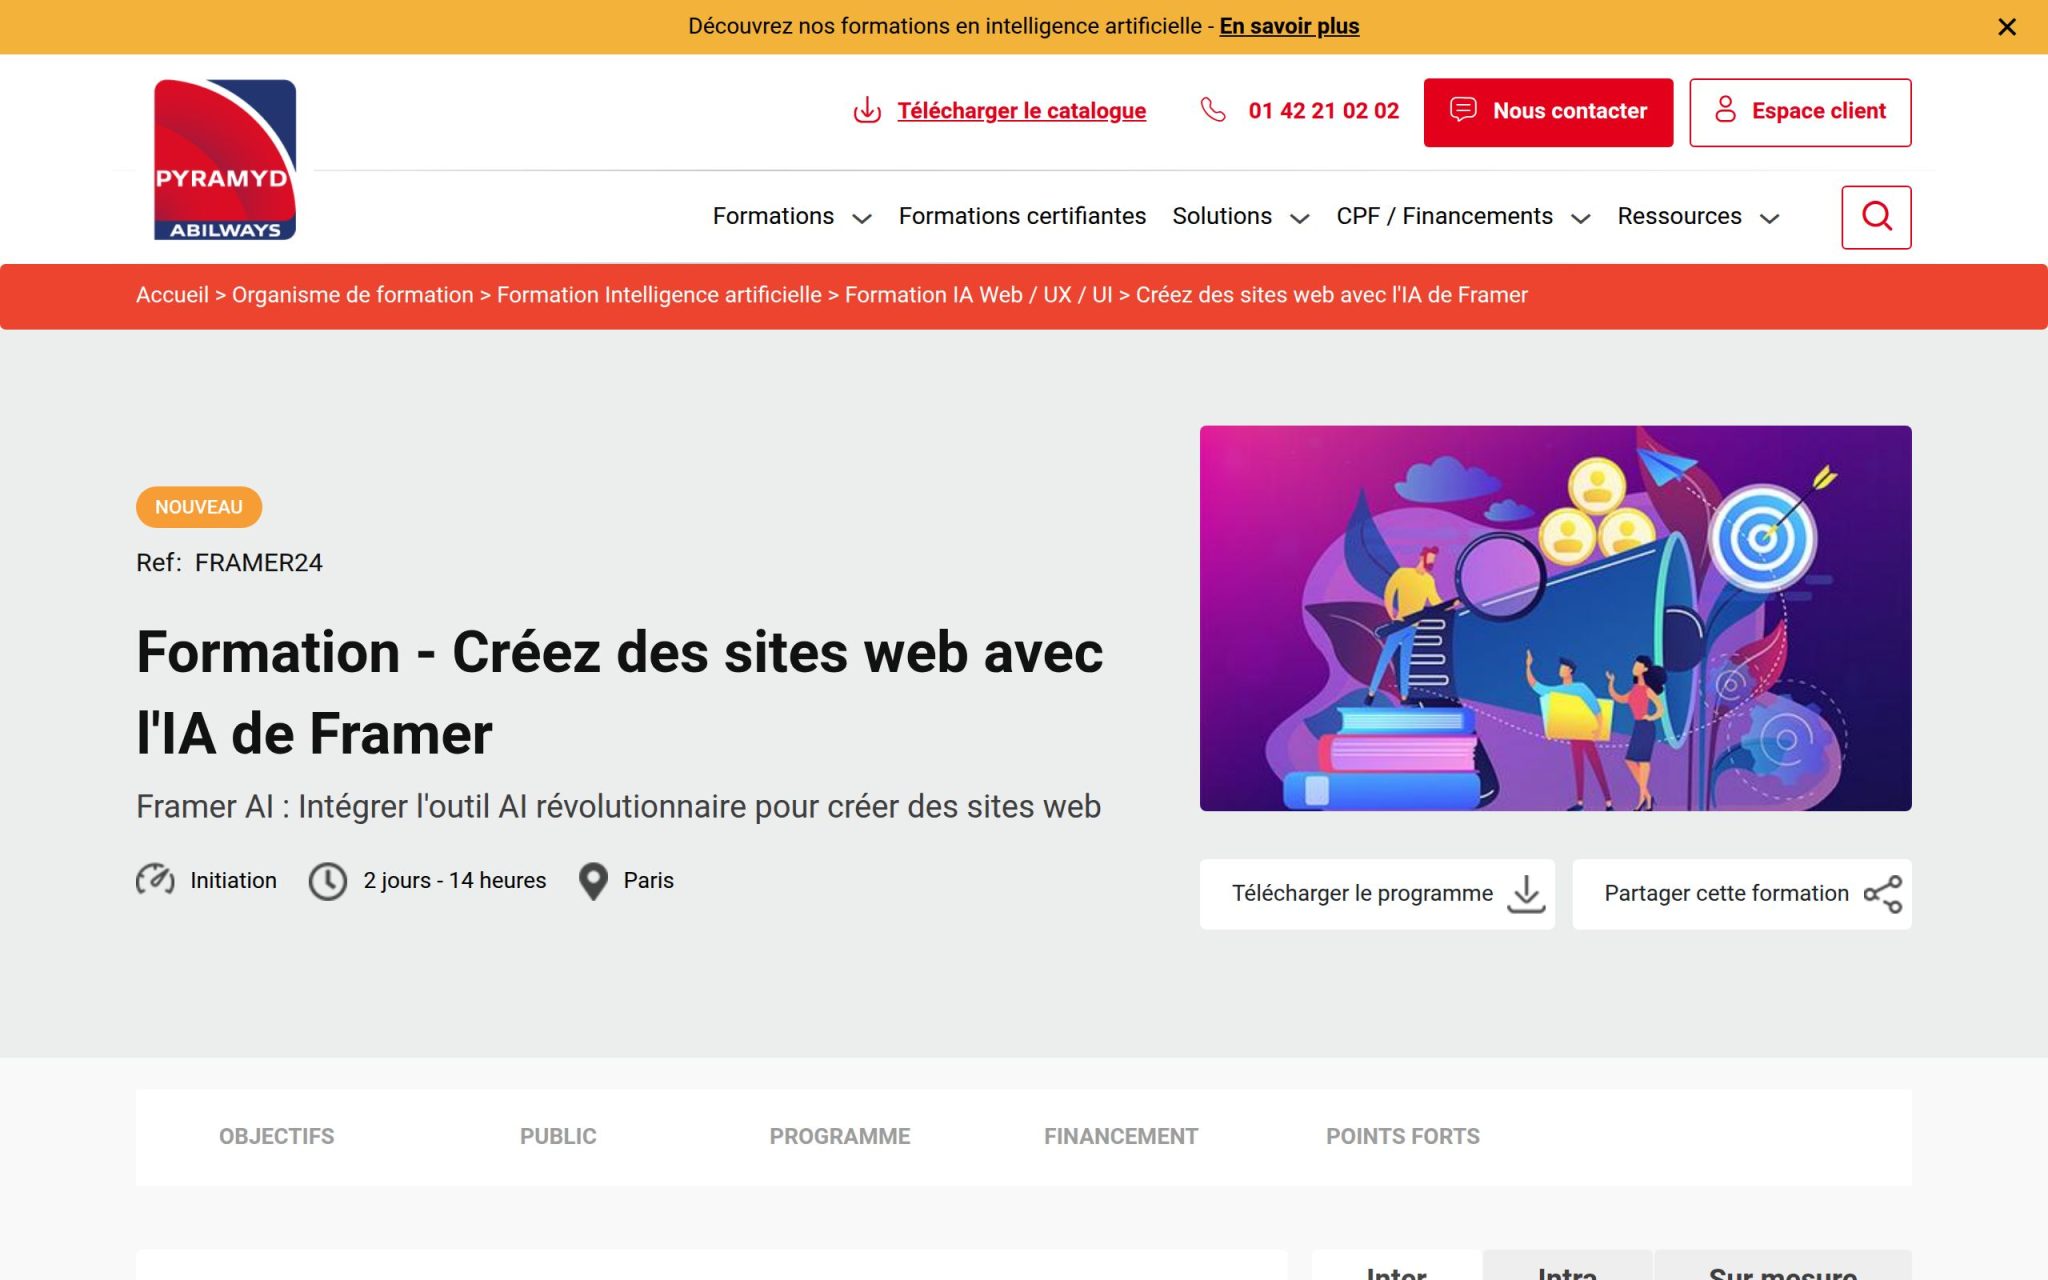
Task: Click the catalogue download icon
Action: [867, 110]
